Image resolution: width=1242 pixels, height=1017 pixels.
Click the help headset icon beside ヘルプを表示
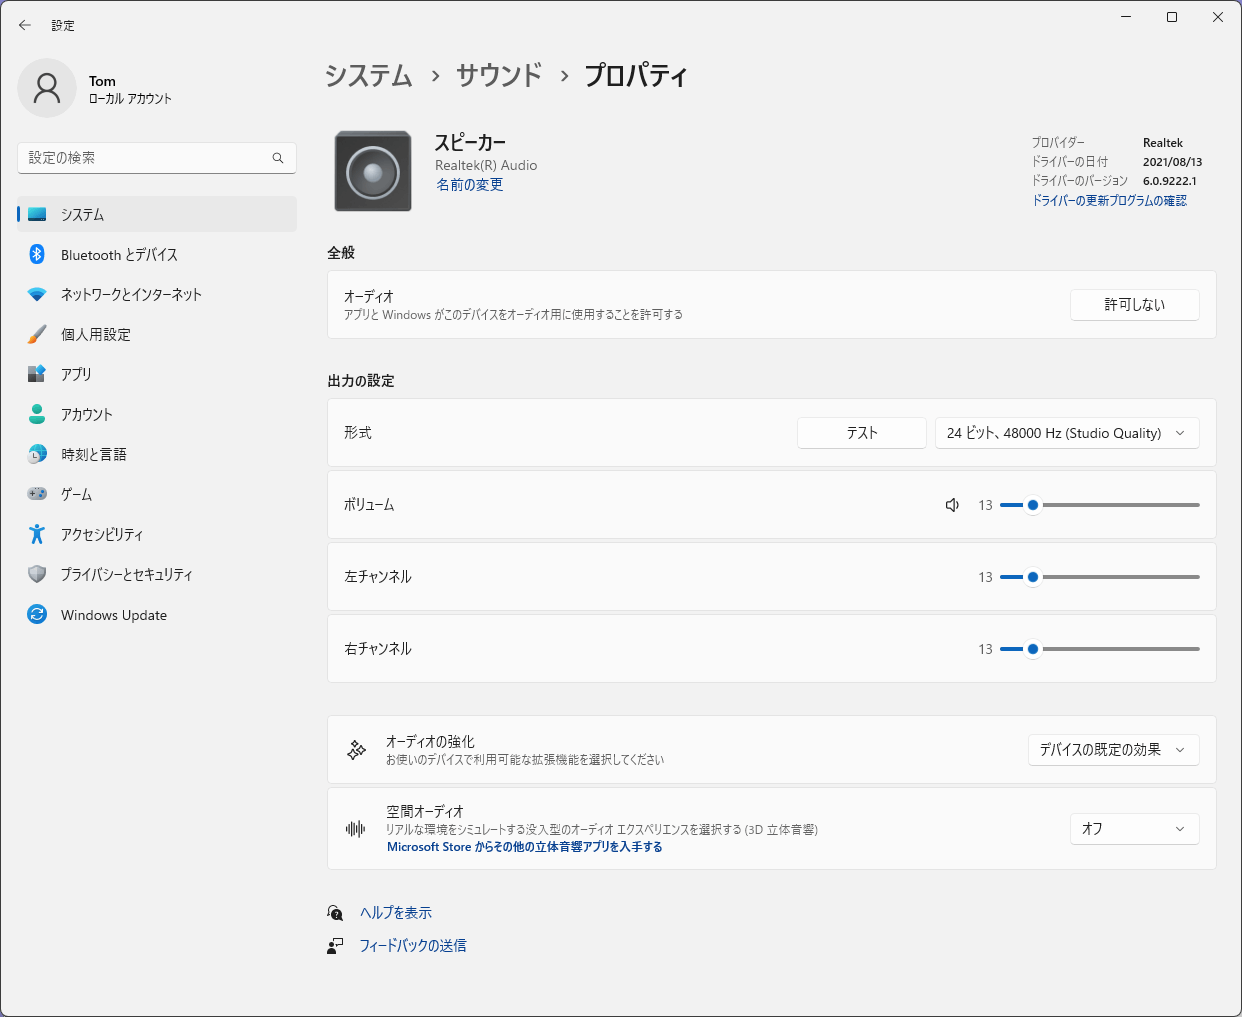coord(336,912)
